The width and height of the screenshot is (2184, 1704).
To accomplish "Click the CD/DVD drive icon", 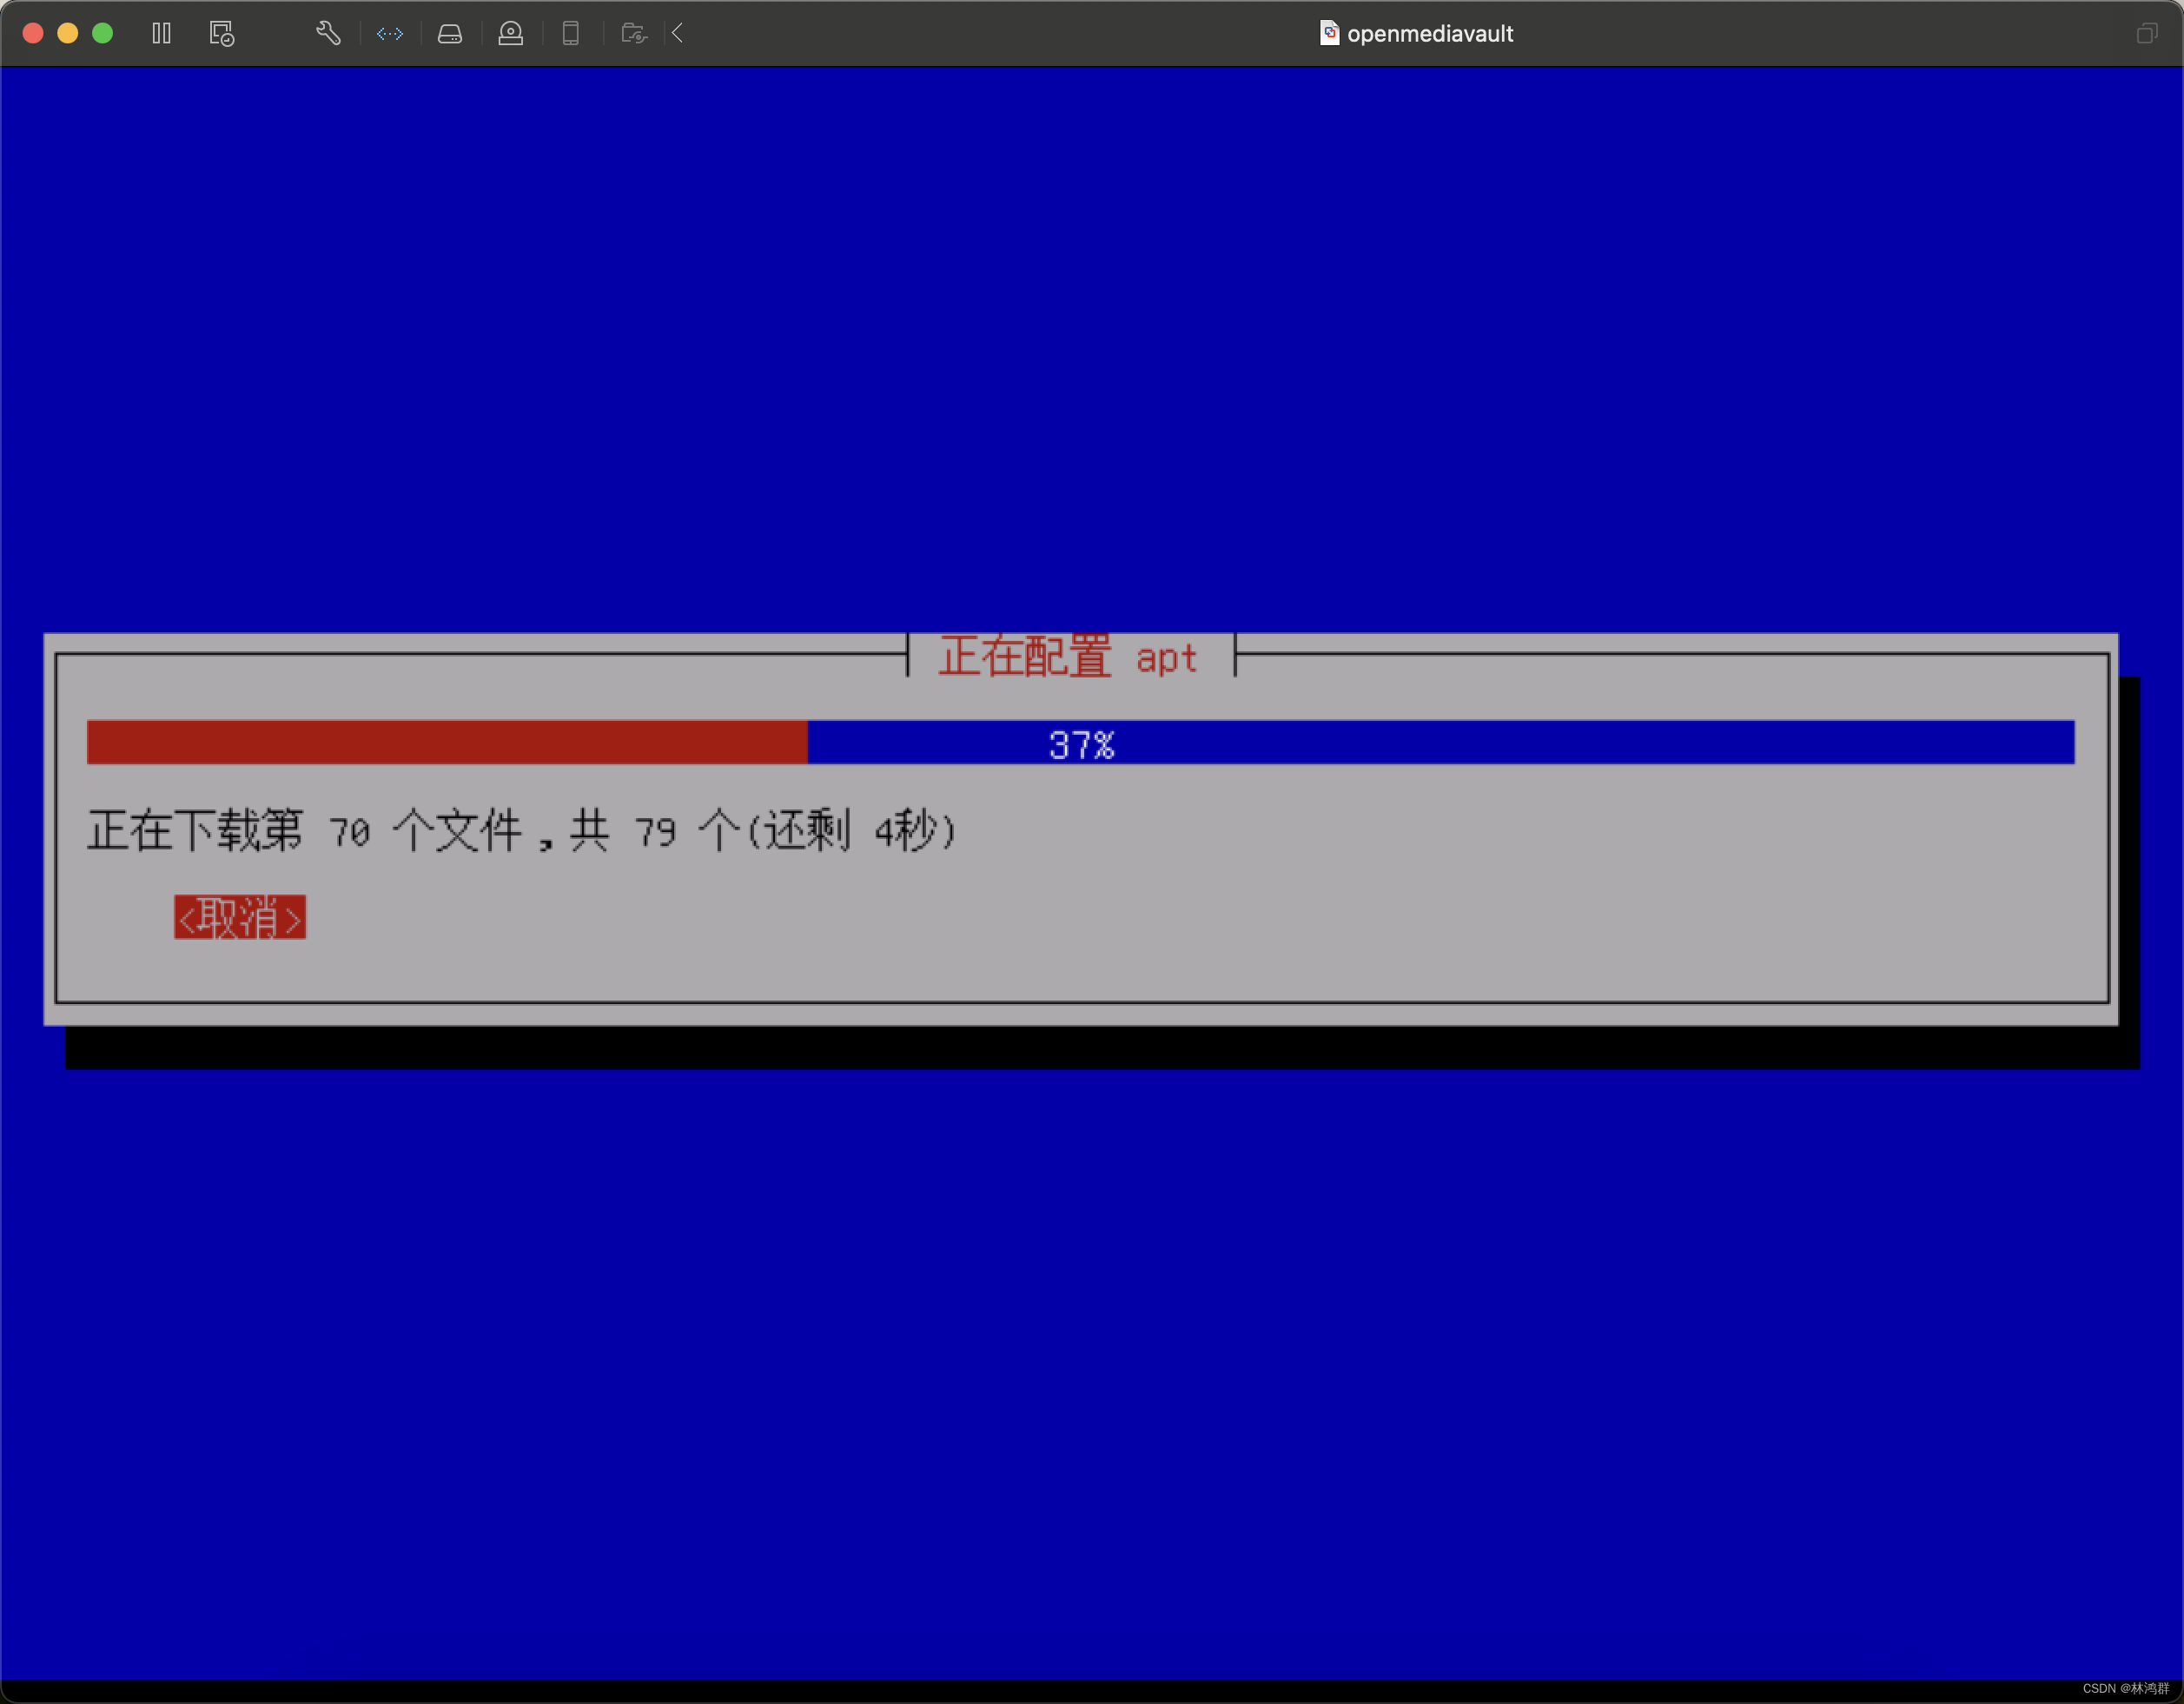I will coord(511,33).
